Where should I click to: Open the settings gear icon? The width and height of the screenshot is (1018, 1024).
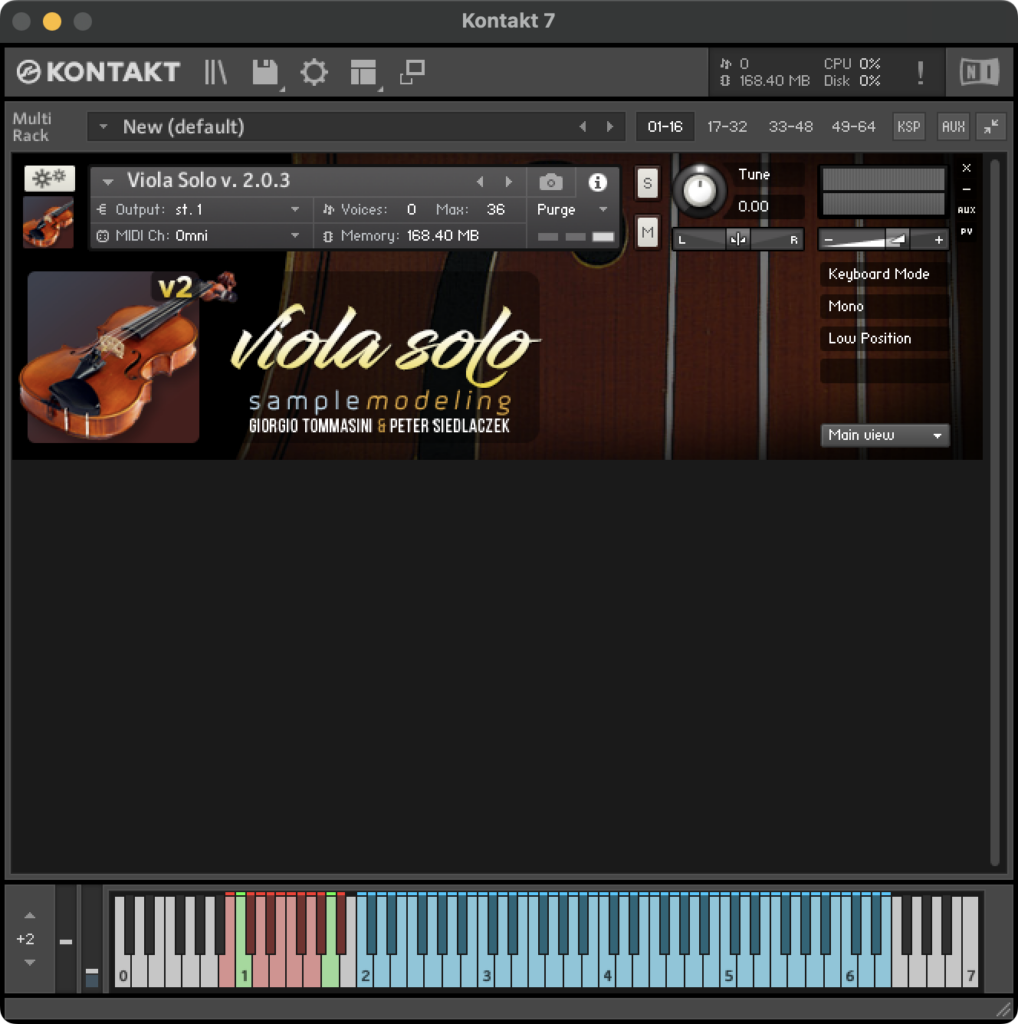314,72
